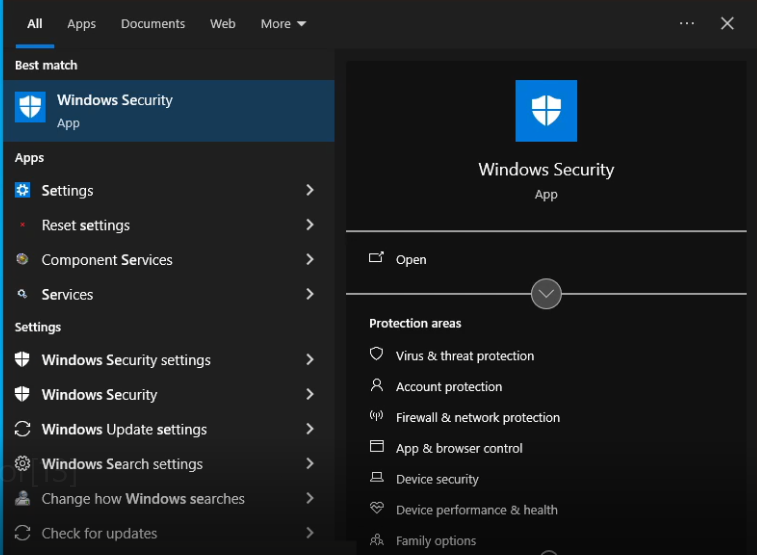Click the Services magnifier icon
The width and height of the screenshot is (757, 555).
coord(22,294)
